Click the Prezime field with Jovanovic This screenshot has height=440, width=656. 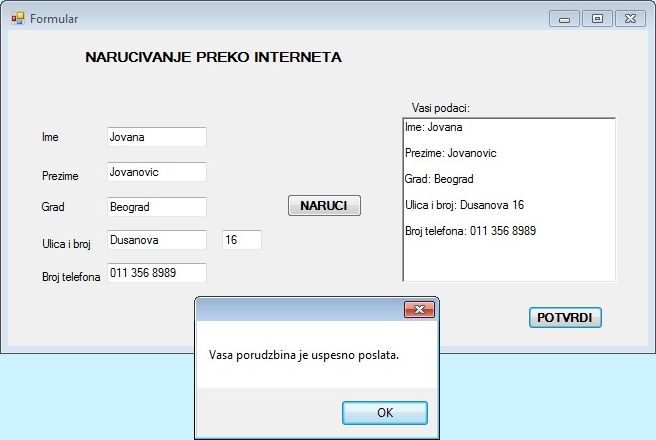coord(156,172)
